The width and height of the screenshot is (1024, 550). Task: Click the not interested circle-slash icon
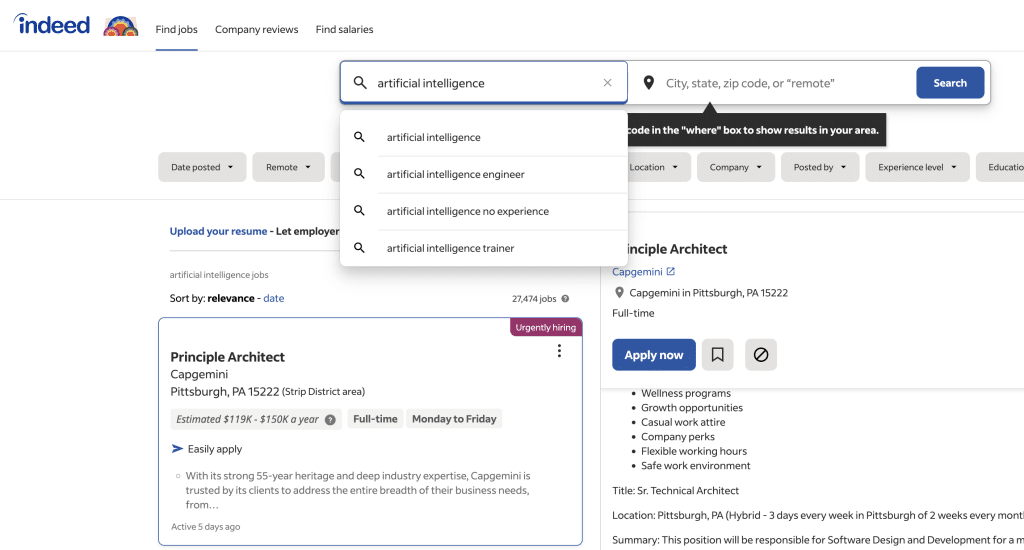[761, 355]
